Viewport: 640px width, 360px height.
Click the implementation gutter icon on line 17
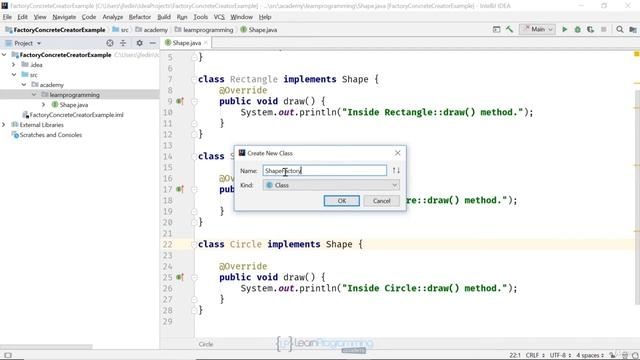pos(180,189)
